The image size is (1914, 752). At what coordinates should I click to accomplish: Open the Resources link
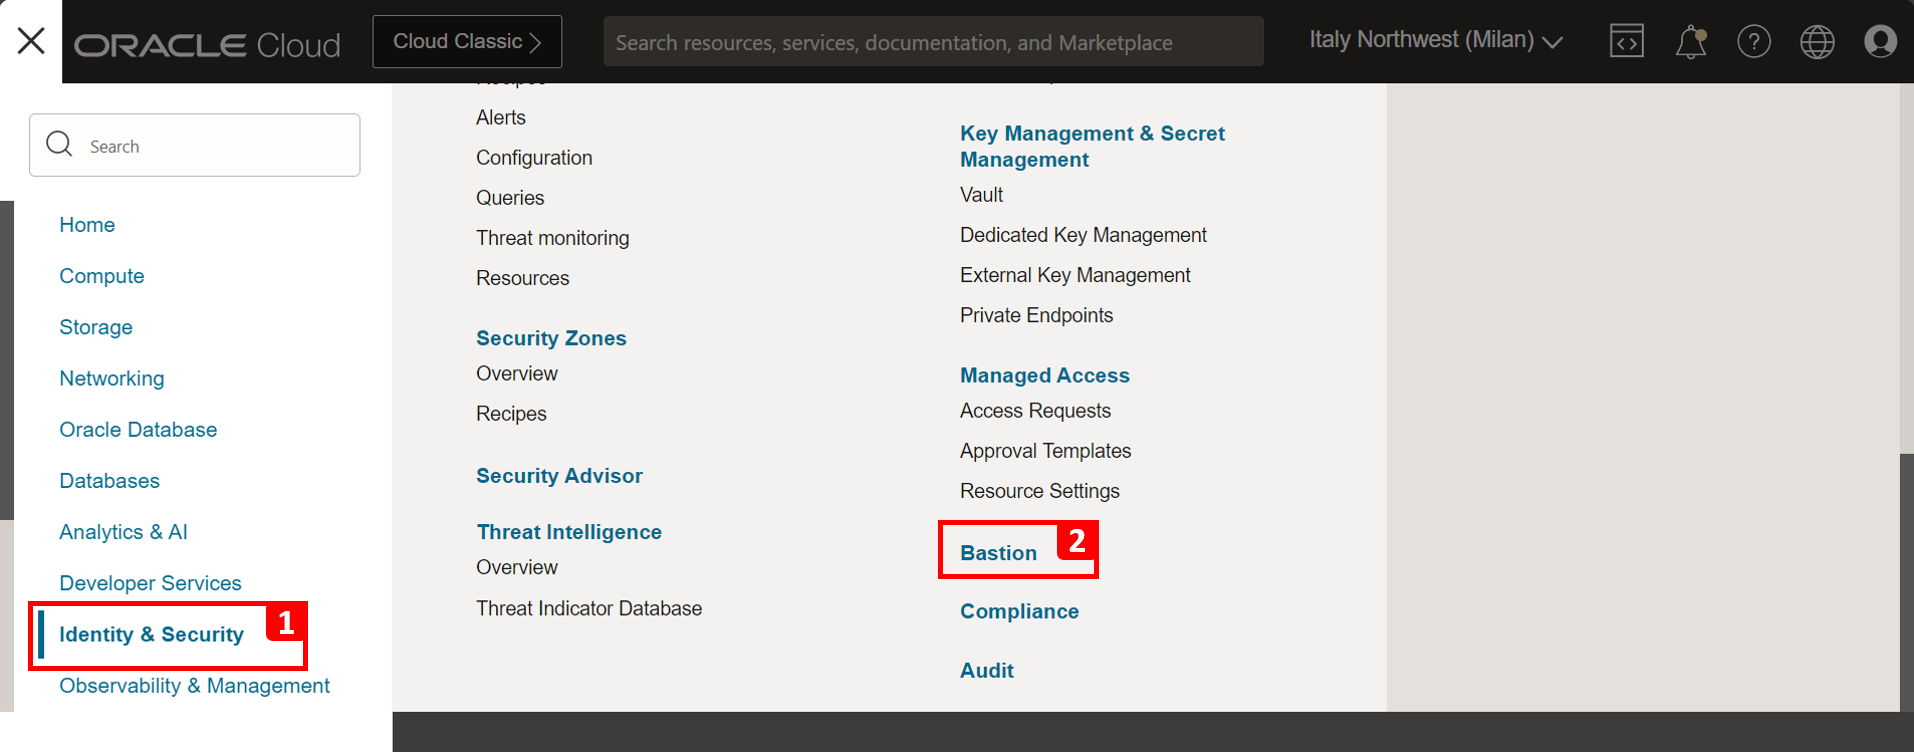(x=523, y=278)
